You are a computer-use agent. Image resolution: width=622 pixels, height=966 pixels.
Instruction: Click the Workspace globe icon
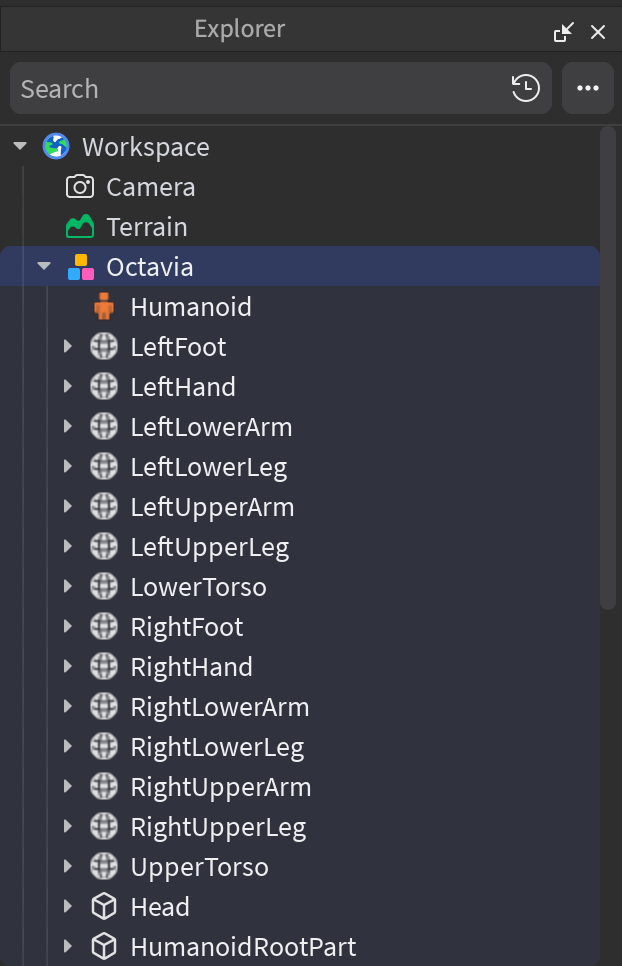pos(56,147)
